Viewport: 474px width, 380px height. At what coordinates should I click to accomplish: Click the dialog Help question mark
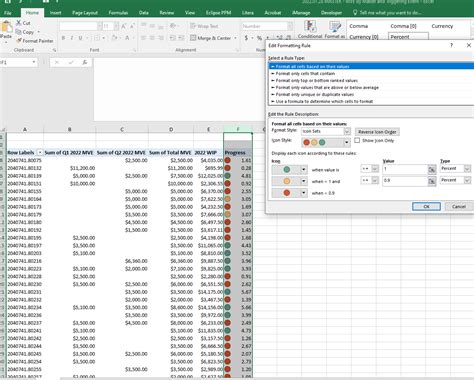[451, 45]
